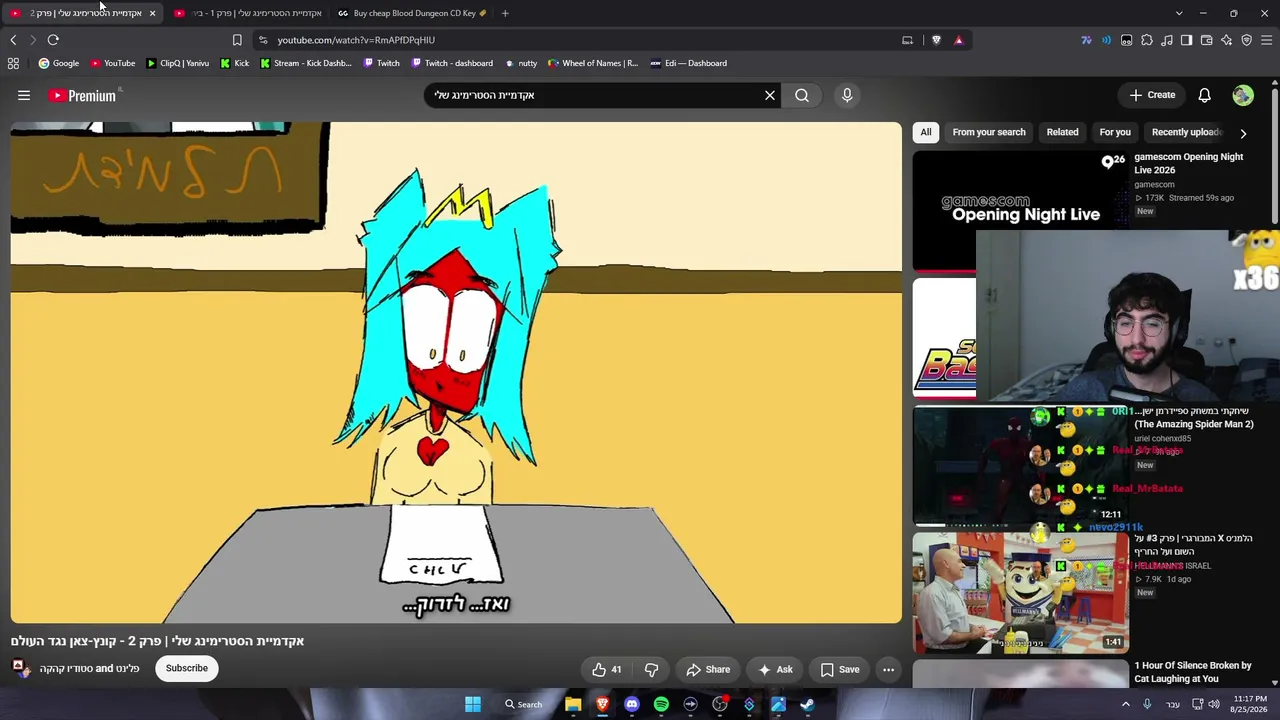
Task: Reload the page in the browser
Action: click(x=53, y=40)
